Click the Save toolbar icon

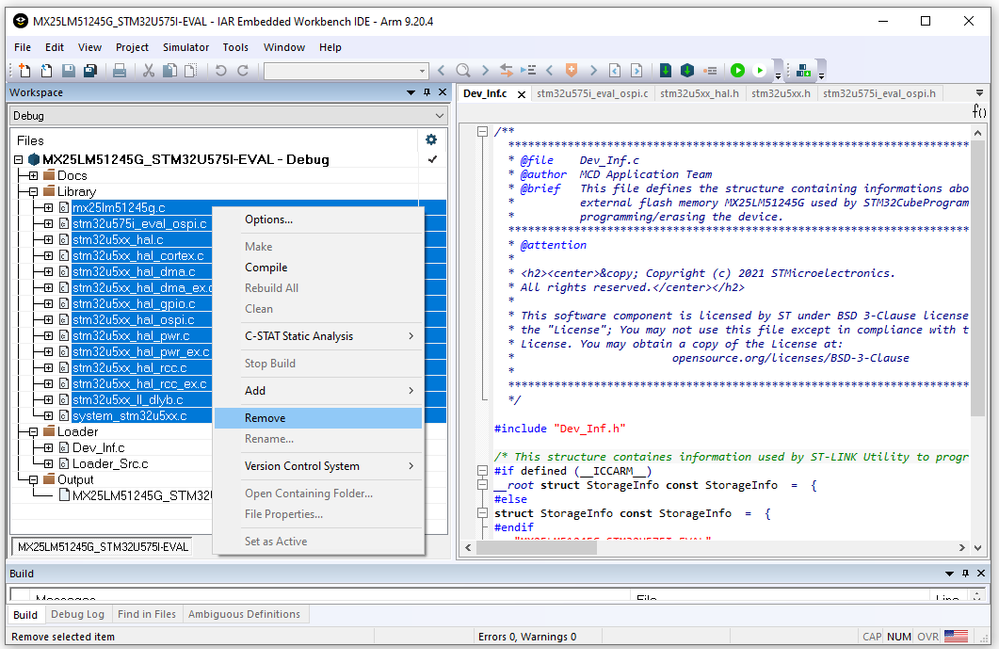tap(68, 70)
